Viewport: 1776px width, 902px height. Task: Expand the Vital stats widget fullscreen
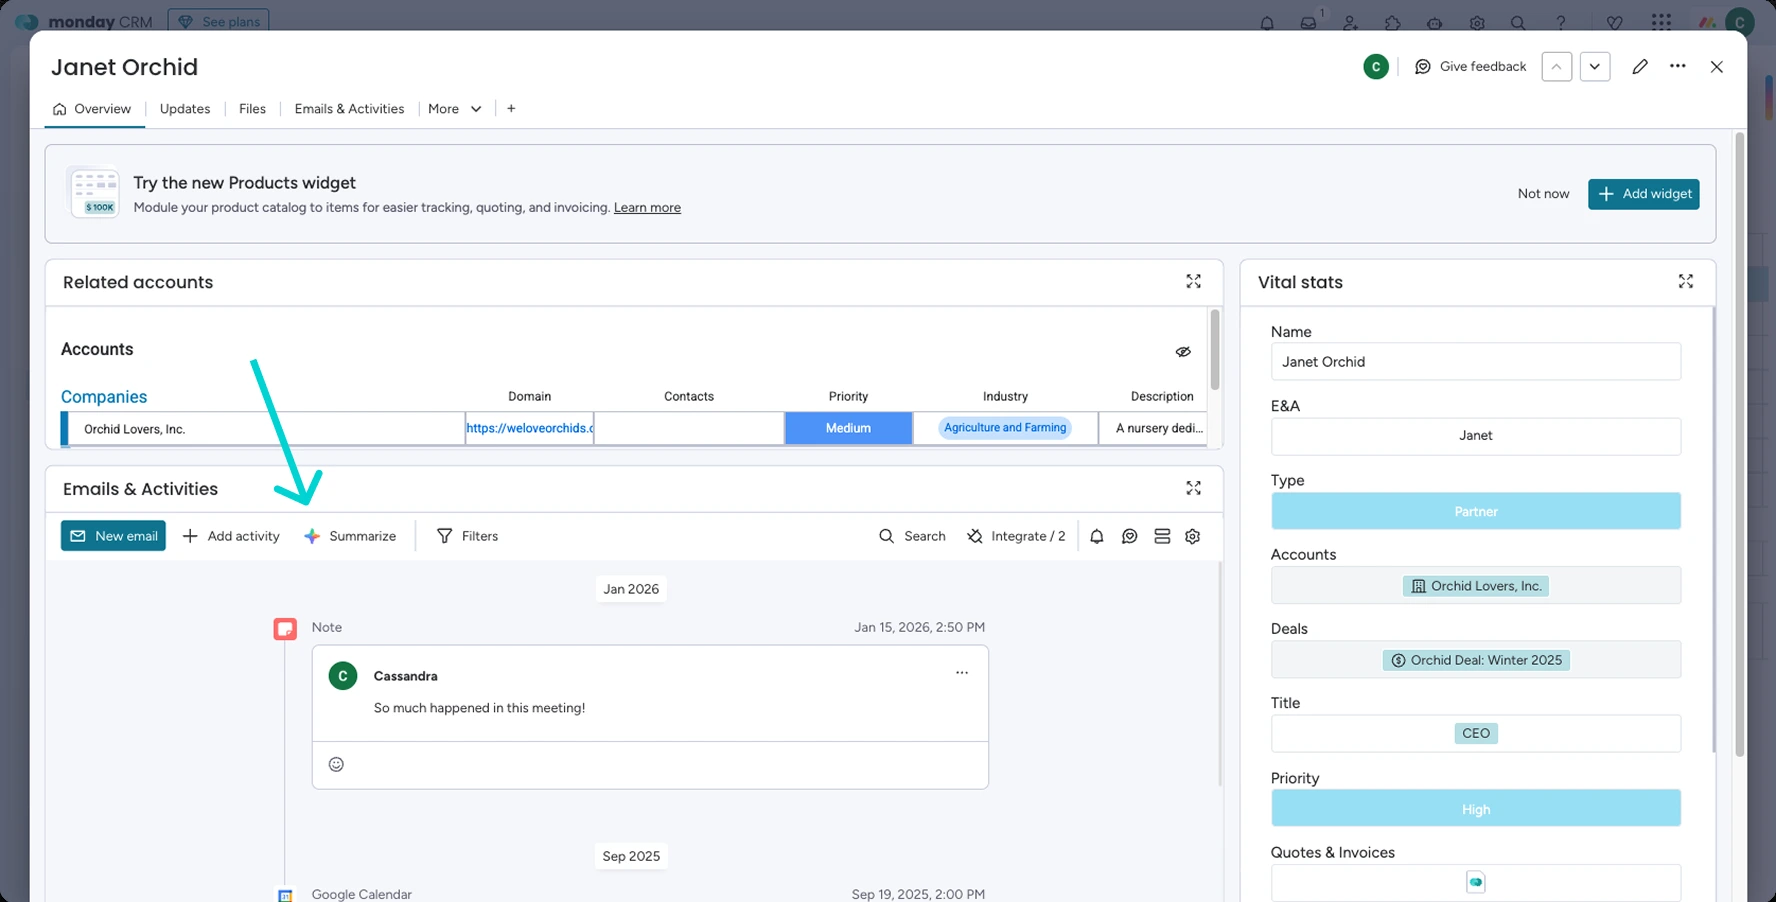coord(1685,282)
